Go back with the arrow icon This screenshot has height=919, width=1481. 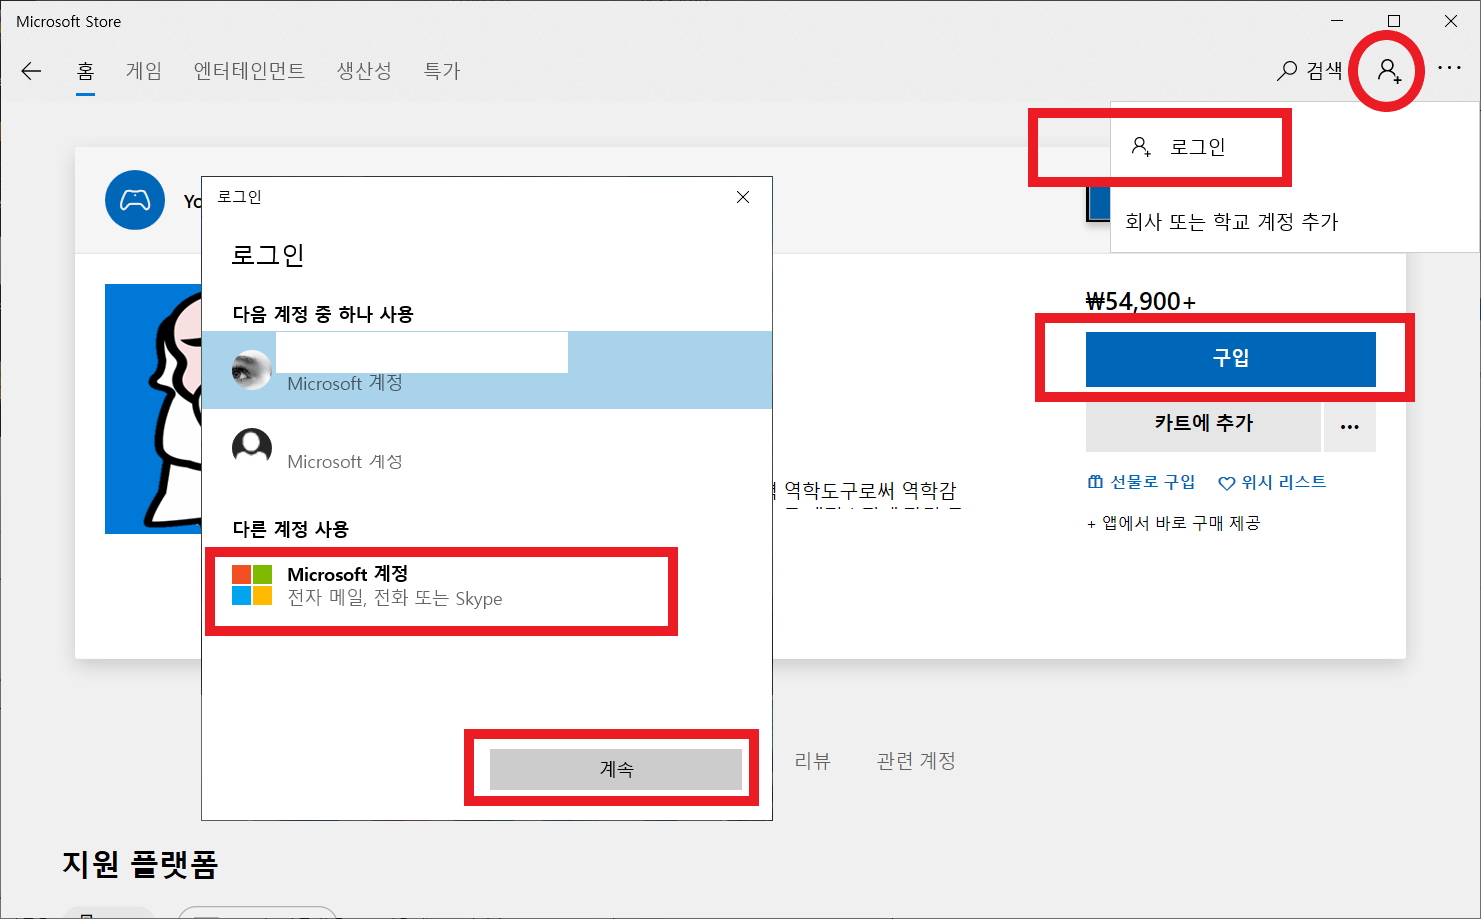click(31, 71)
